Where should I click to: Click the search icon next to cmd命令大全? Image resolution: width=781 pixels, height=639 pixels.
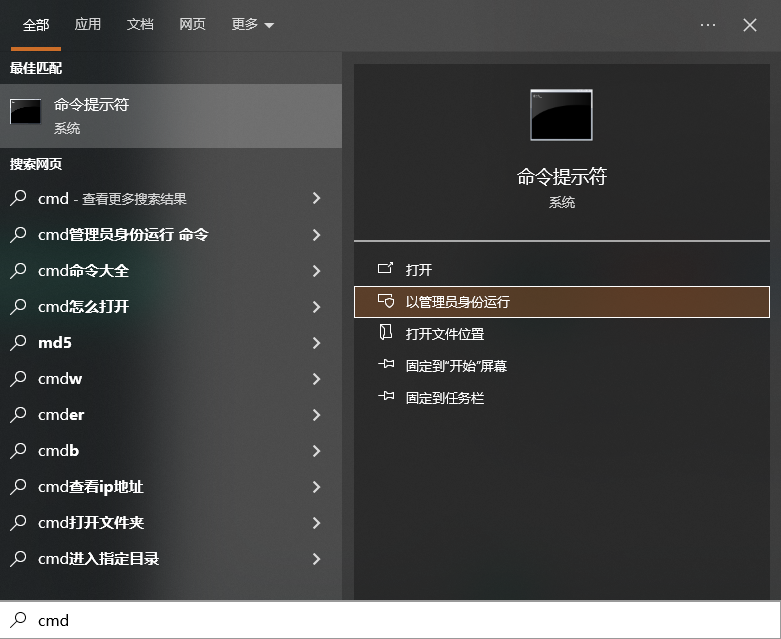[x=18, y=270]
